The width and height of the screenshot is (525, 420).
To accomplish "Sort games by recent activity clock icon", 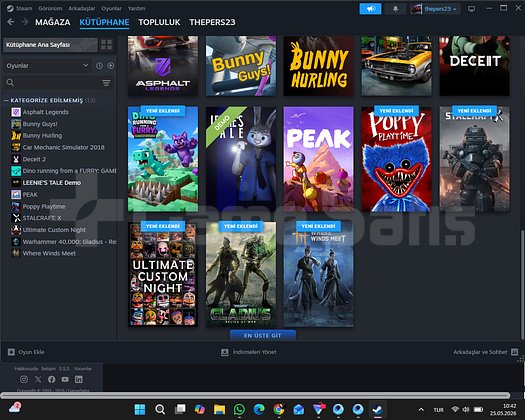I will [99, 66].
